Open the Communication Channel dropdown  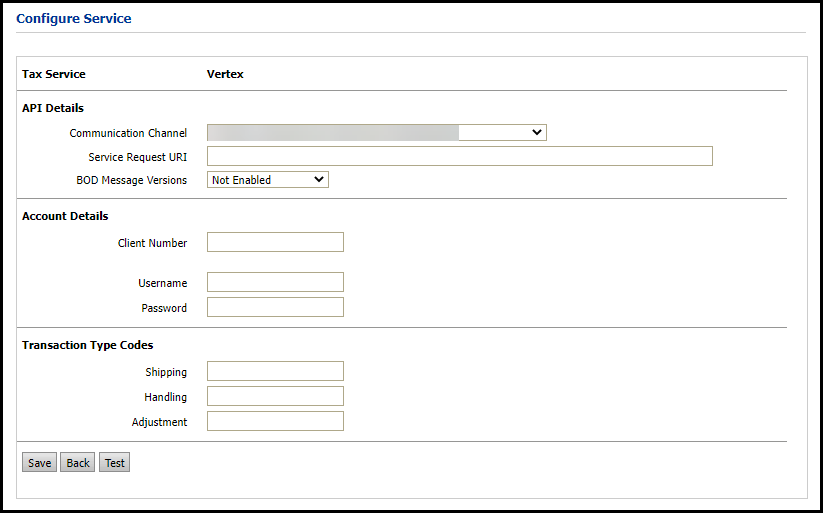click(x=376, y=133)
